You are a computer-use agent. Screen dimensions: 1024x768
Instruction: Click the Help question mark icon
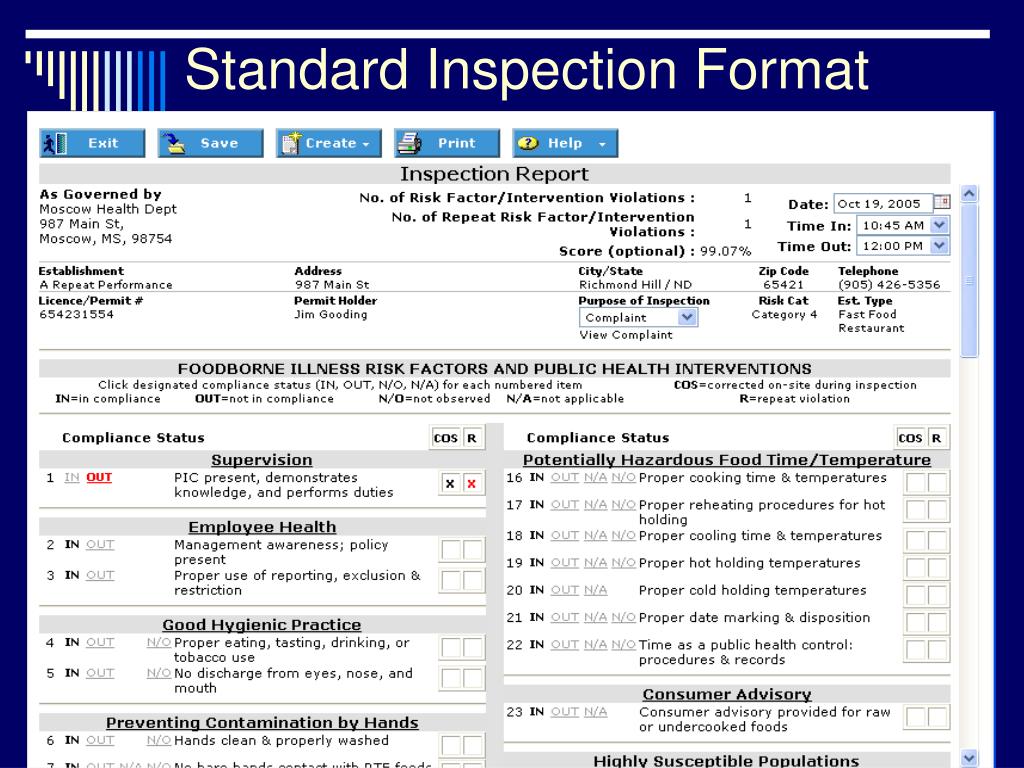pos(528,143)
